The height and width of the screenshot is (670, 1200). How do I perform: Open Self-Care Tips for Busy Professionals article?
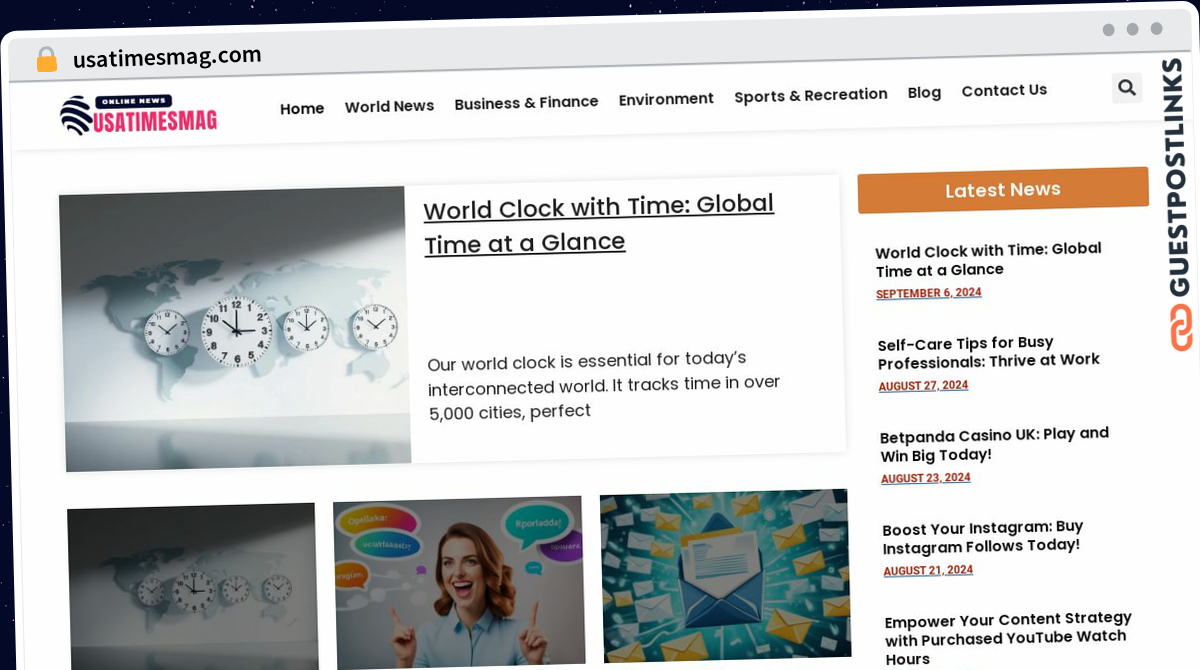click(988, 352)
